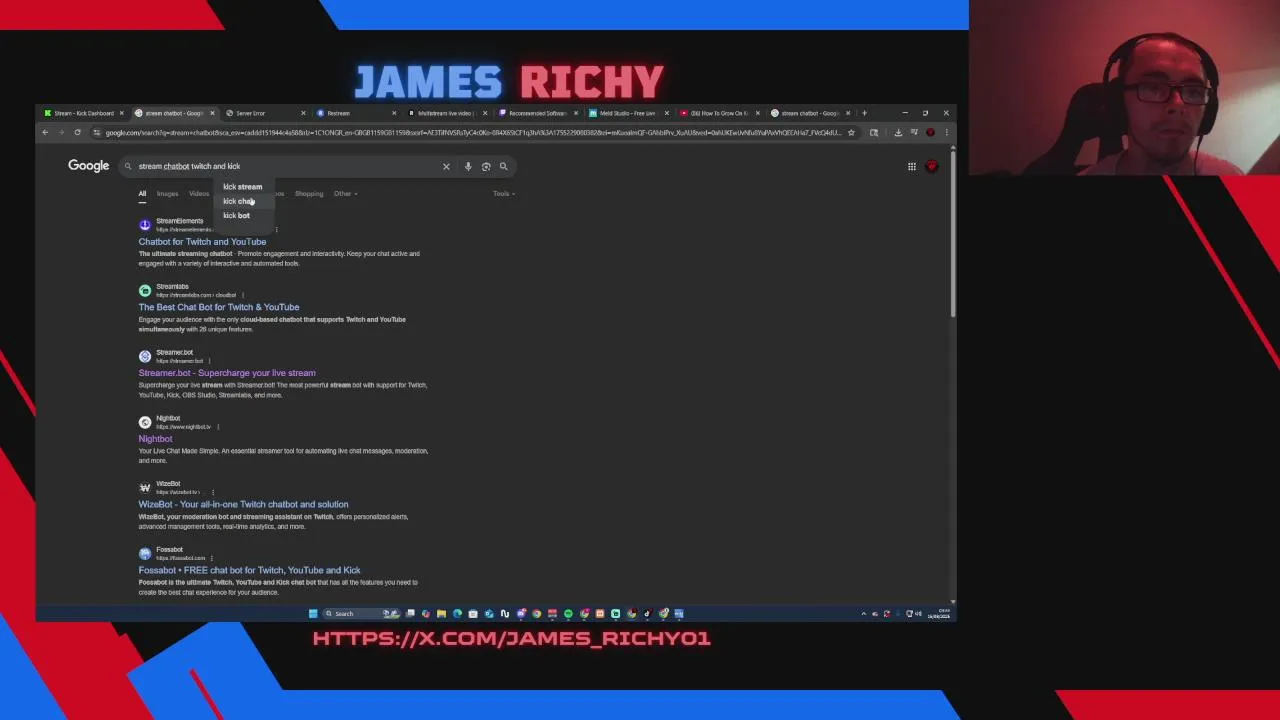The width and height of the screenshot is (1280, 720).
Task: Open a new browser tab with plus
Action: tap(864, 113)
